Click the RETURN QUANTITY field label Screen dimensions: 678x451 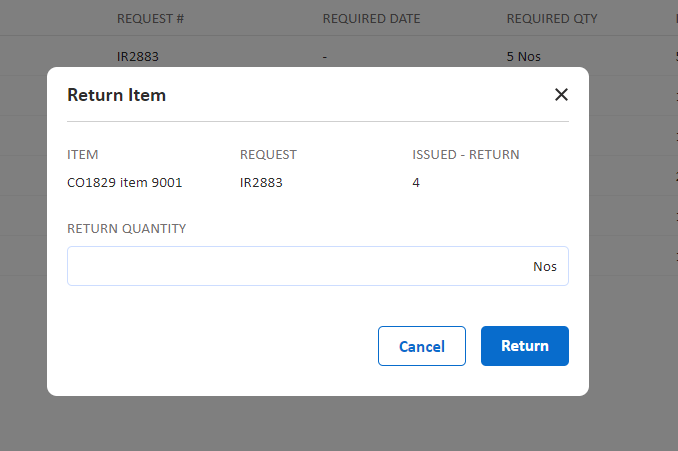[x=126, y=228]
